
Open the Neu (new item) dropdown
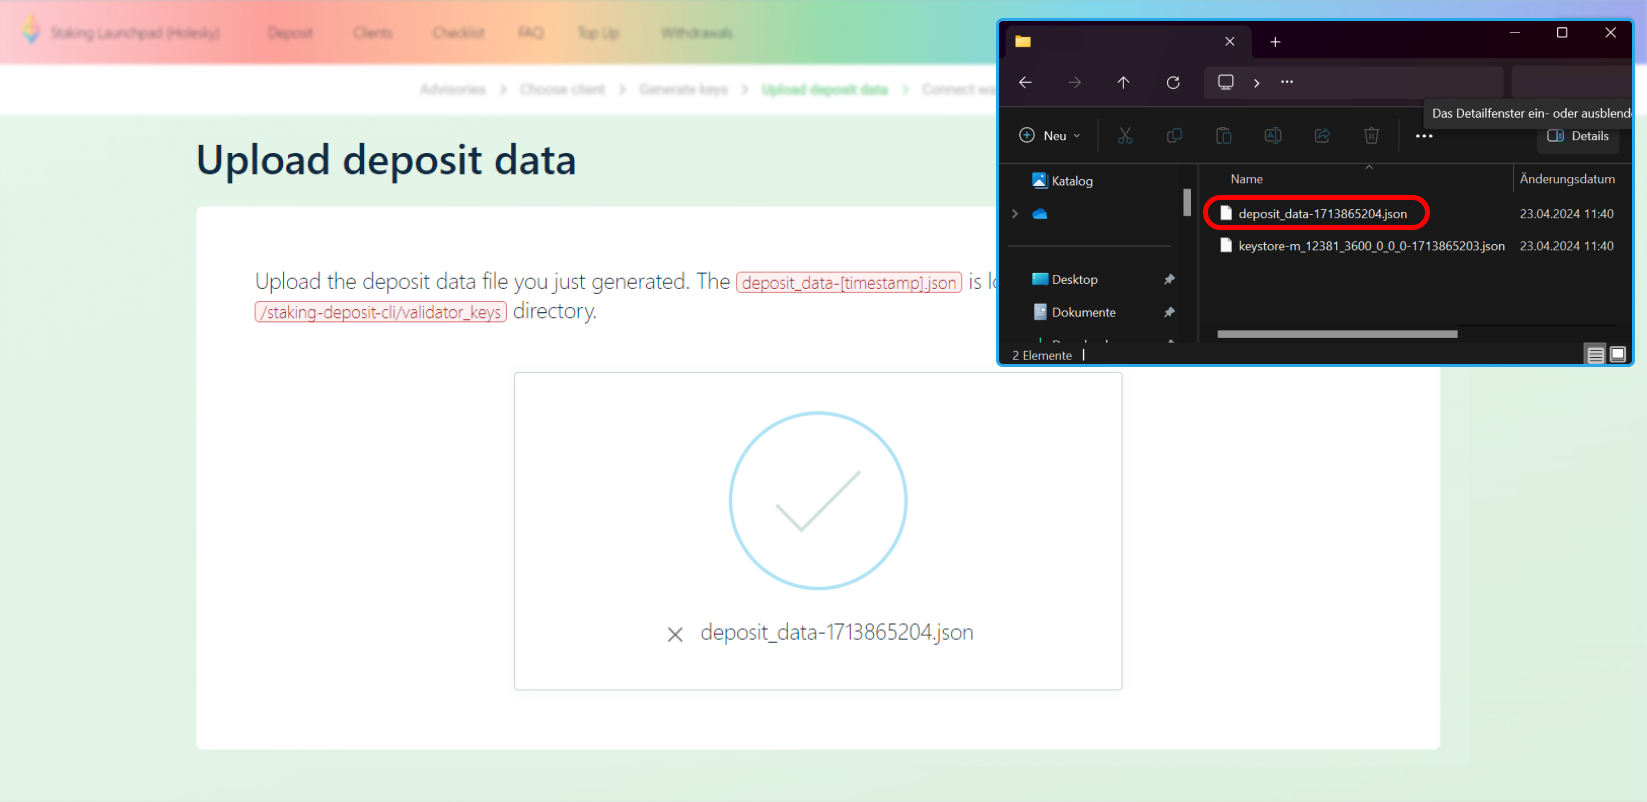1049,135
